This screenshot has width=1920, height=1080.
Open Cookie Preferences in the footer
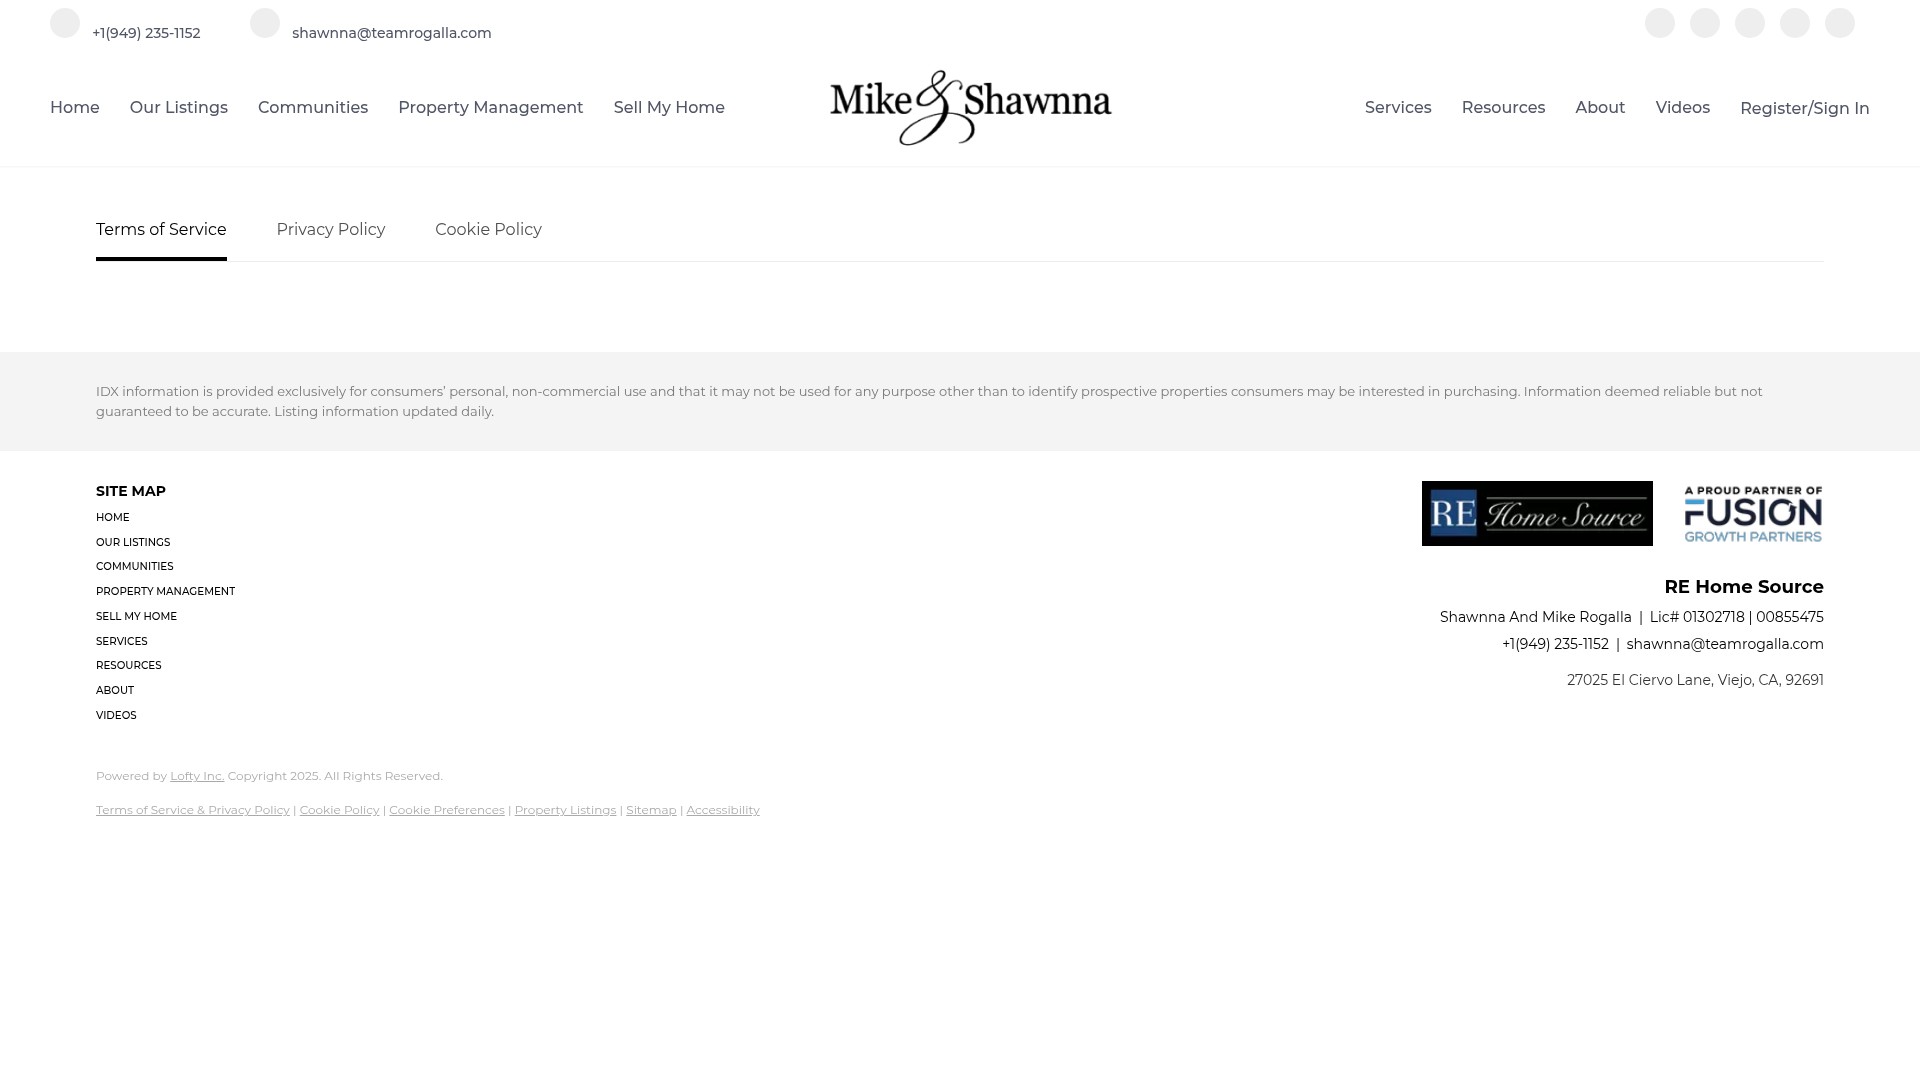447,810
